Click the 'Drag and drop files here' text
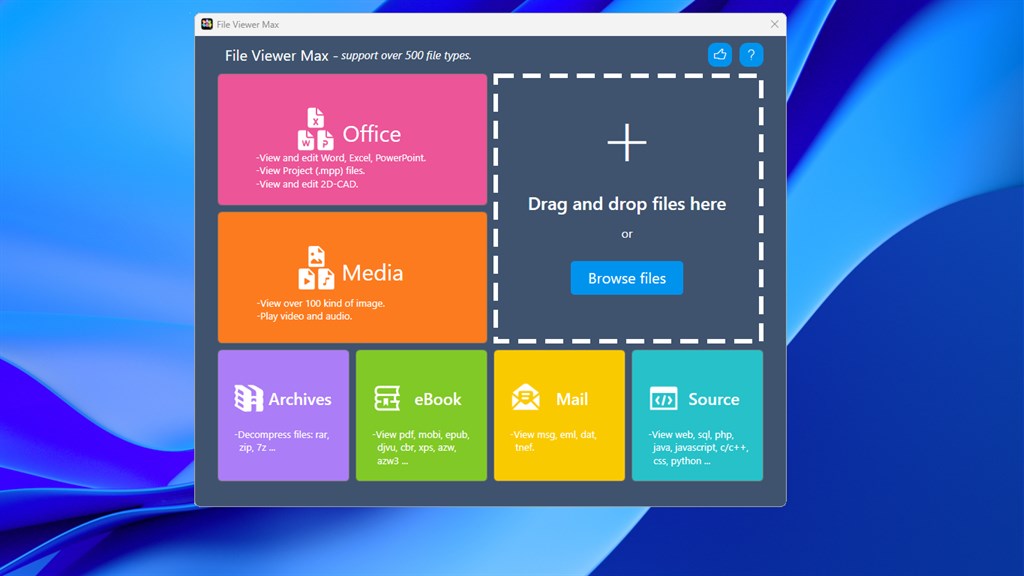This screenshot has width=1024, height=576. 627,204
